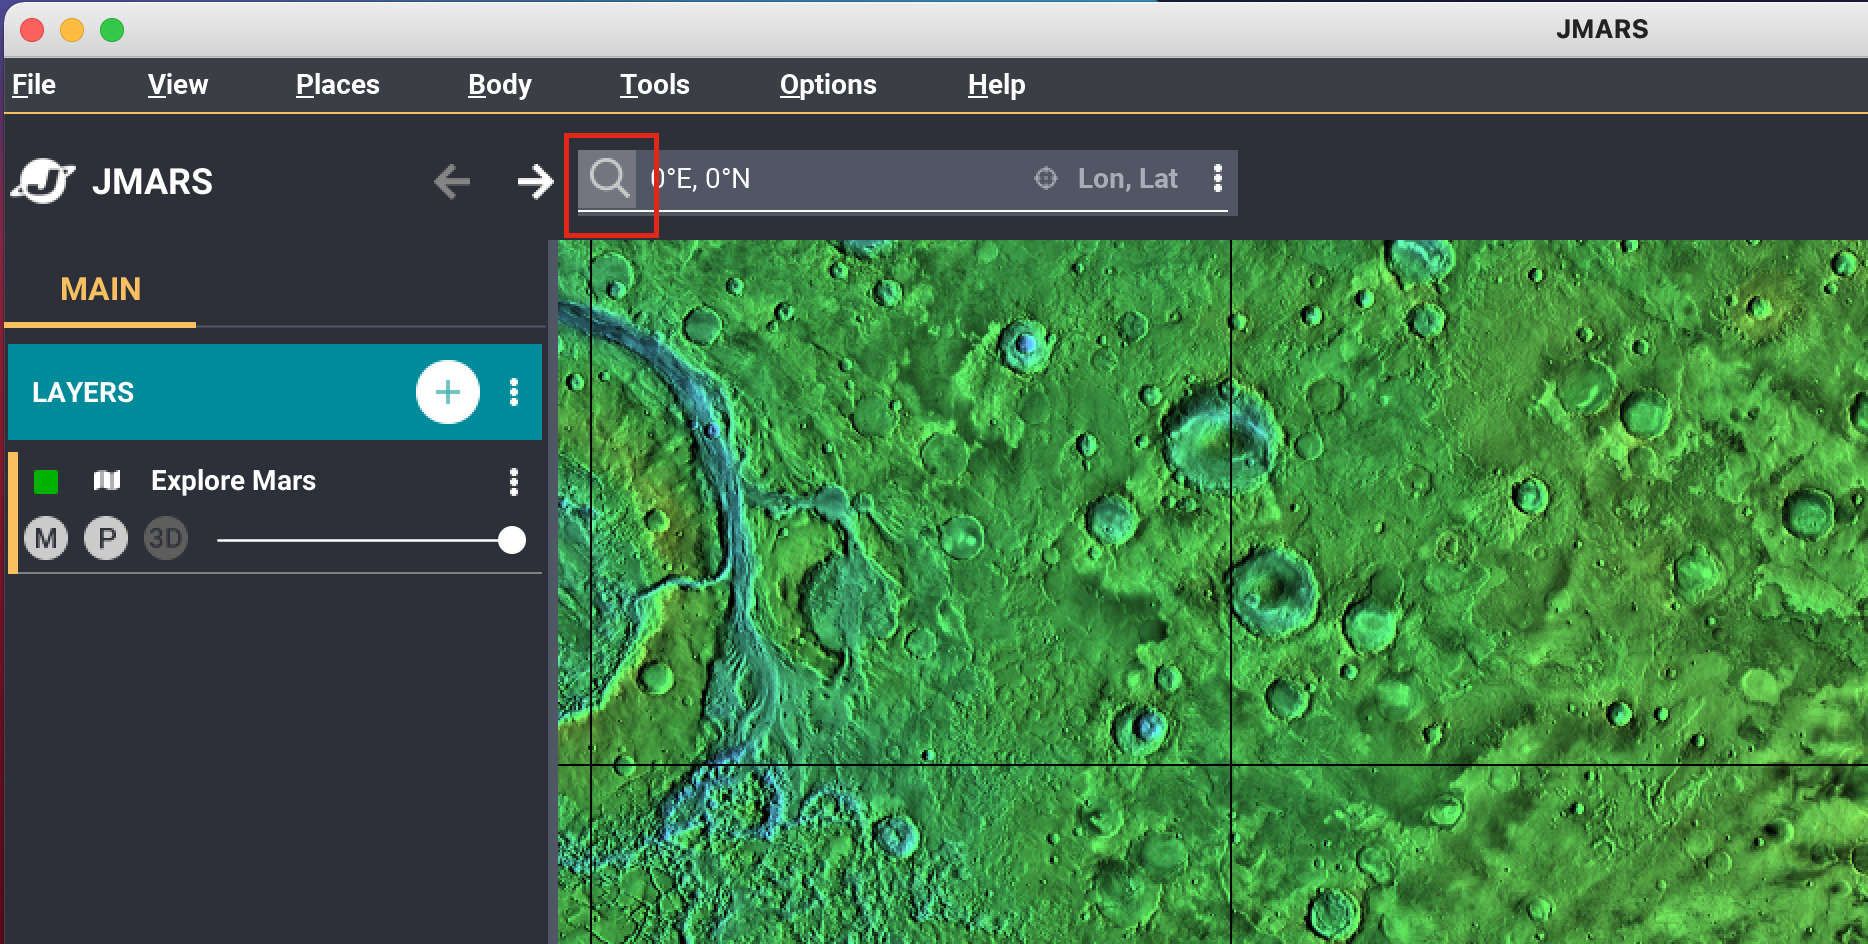Go back with the left arrow
This screenshot has height=944, width=1868.
[x=452, y=181]
